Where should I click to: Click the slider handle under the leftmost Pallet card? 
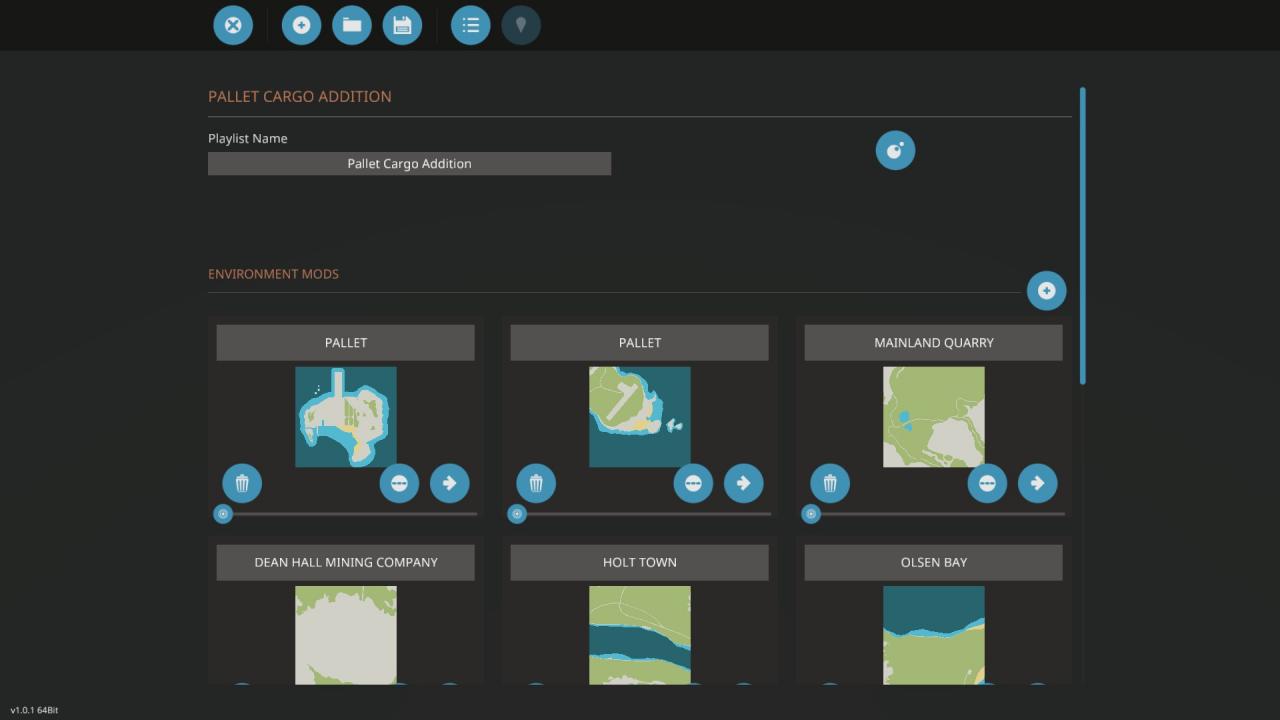click(223, 514)
